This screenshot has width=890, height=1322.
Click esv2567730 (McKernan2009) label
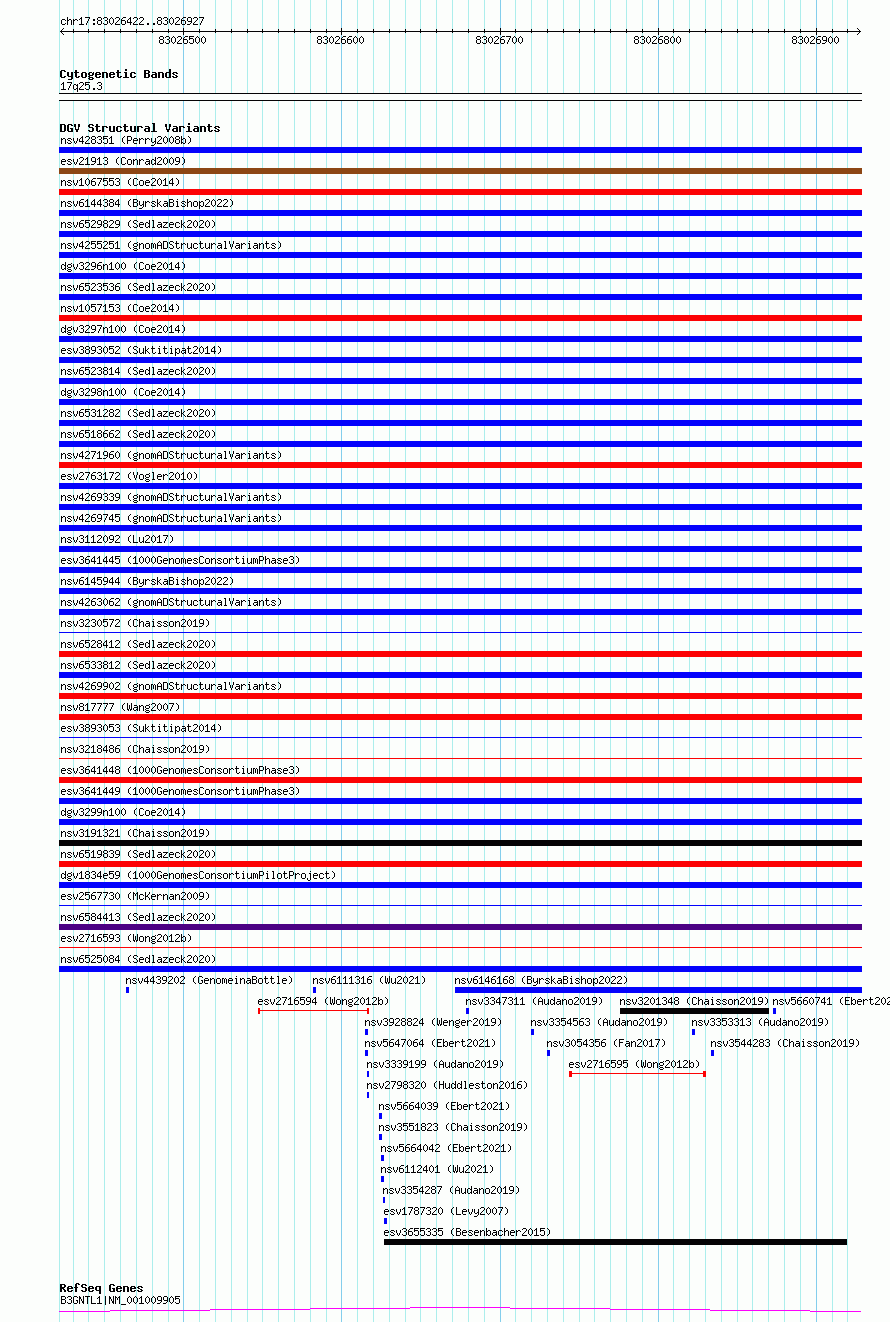tap(135, 896)
